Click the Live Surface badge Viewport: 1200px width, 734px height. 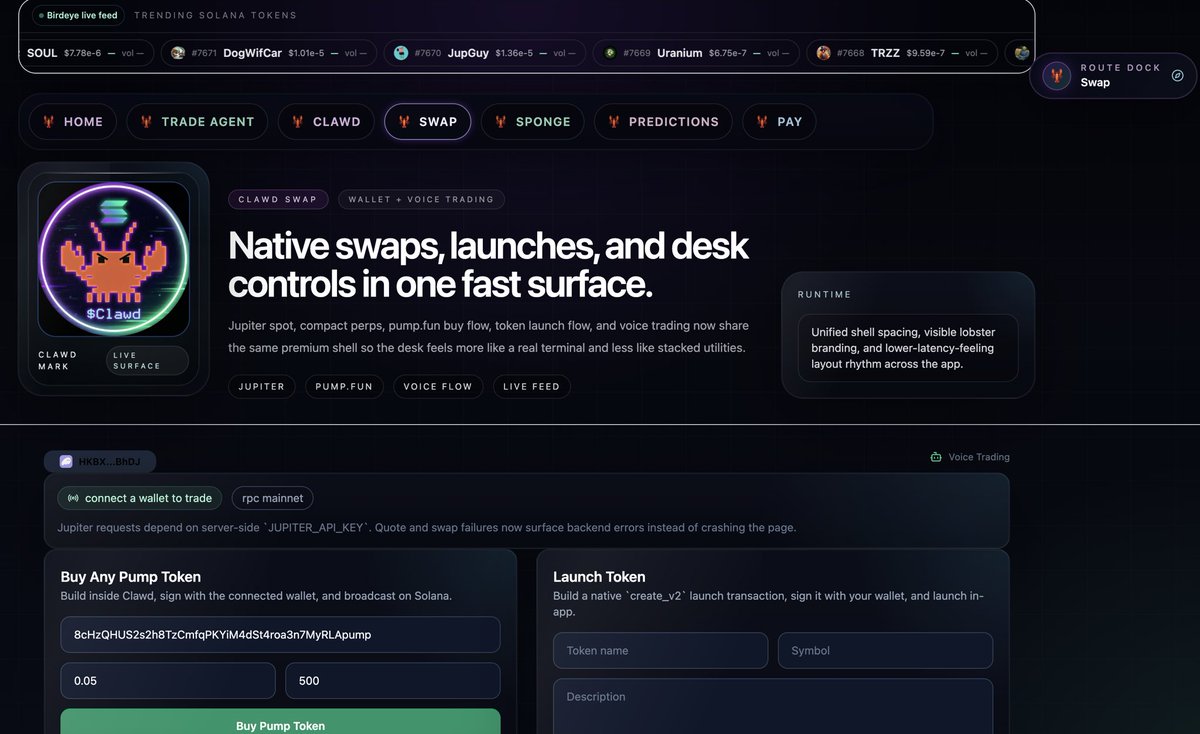coord(147,361)
